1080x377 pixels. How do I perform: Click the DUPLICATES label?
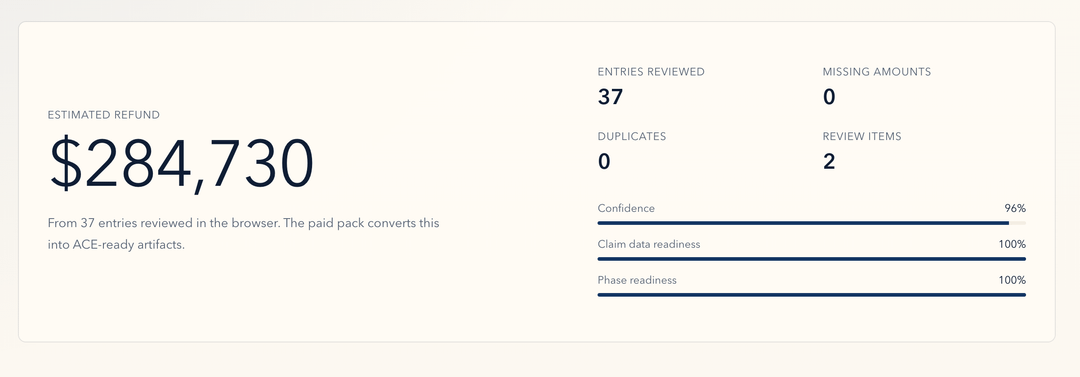click(x=632, y=136)
